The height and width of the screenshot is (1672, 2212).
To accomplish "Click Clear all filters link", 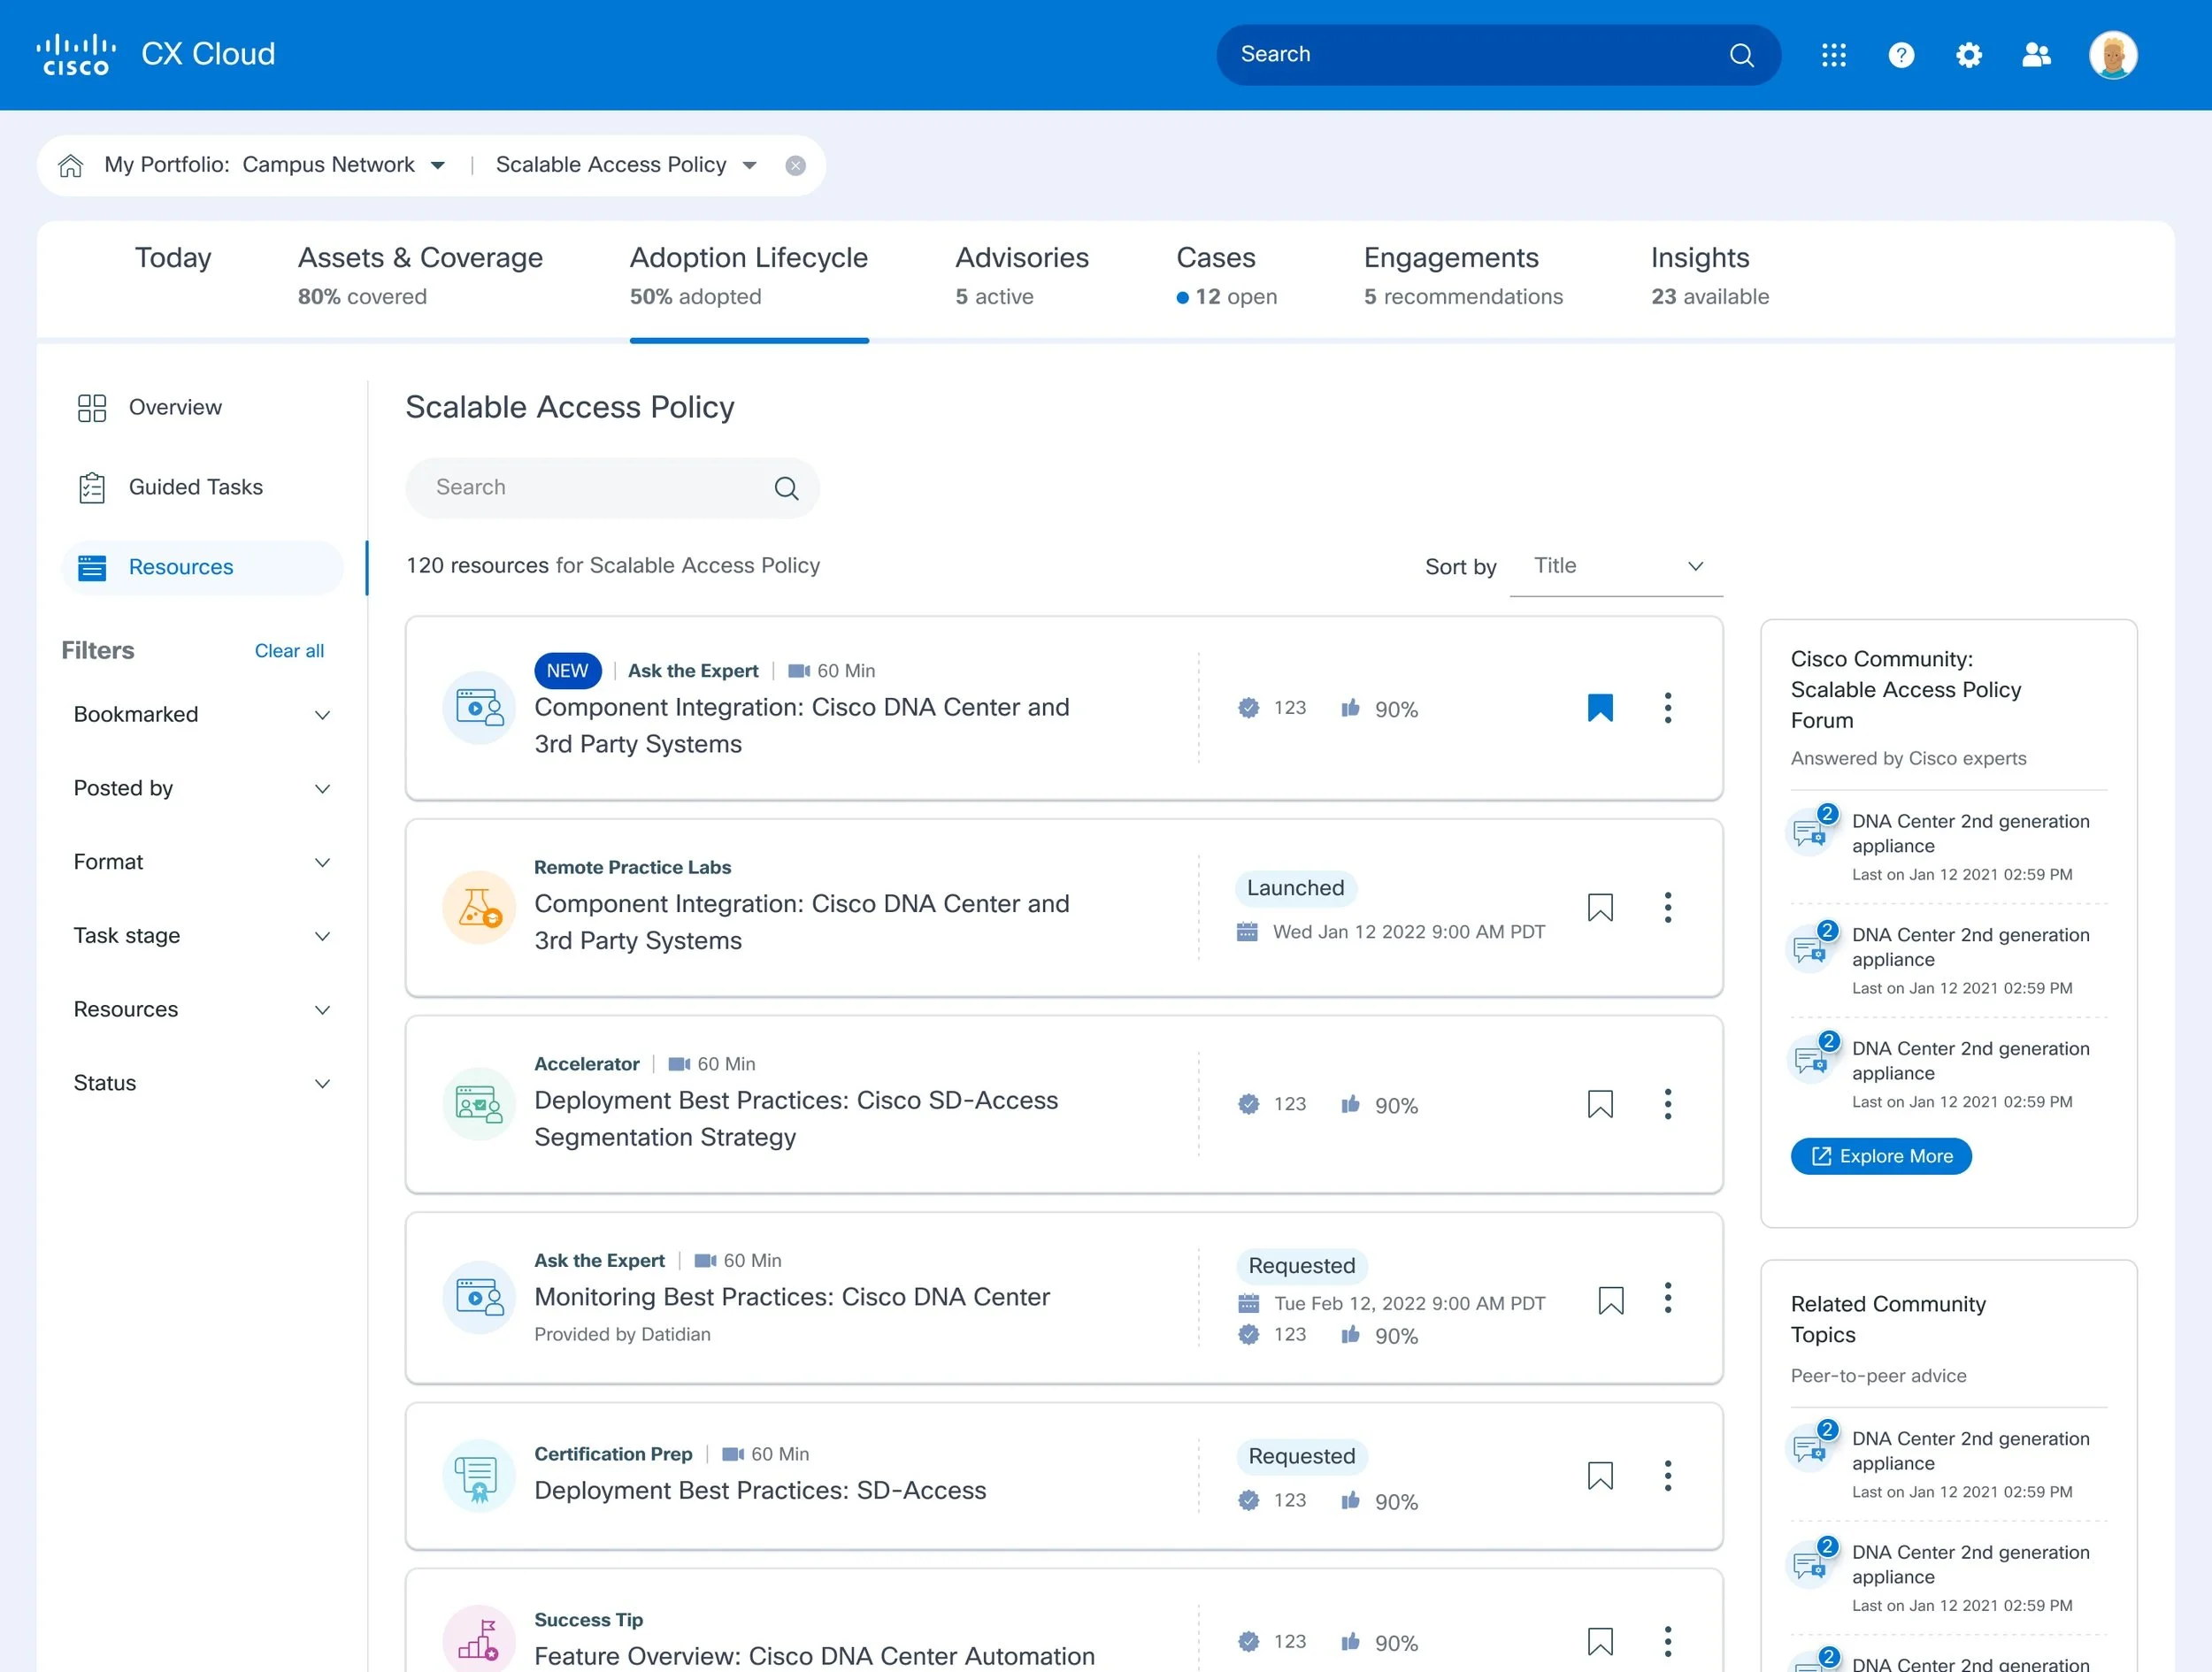I will 289,651.
